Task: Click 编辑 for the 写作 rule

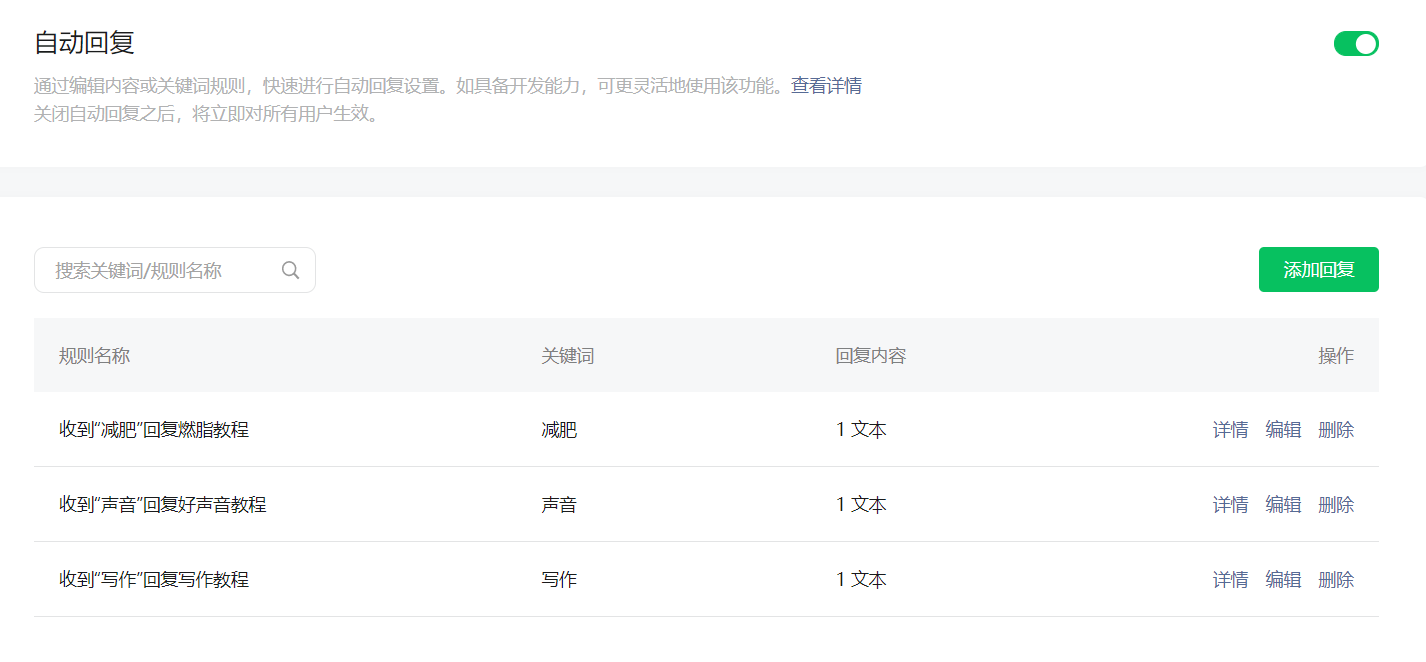Action: point(1283,580)
